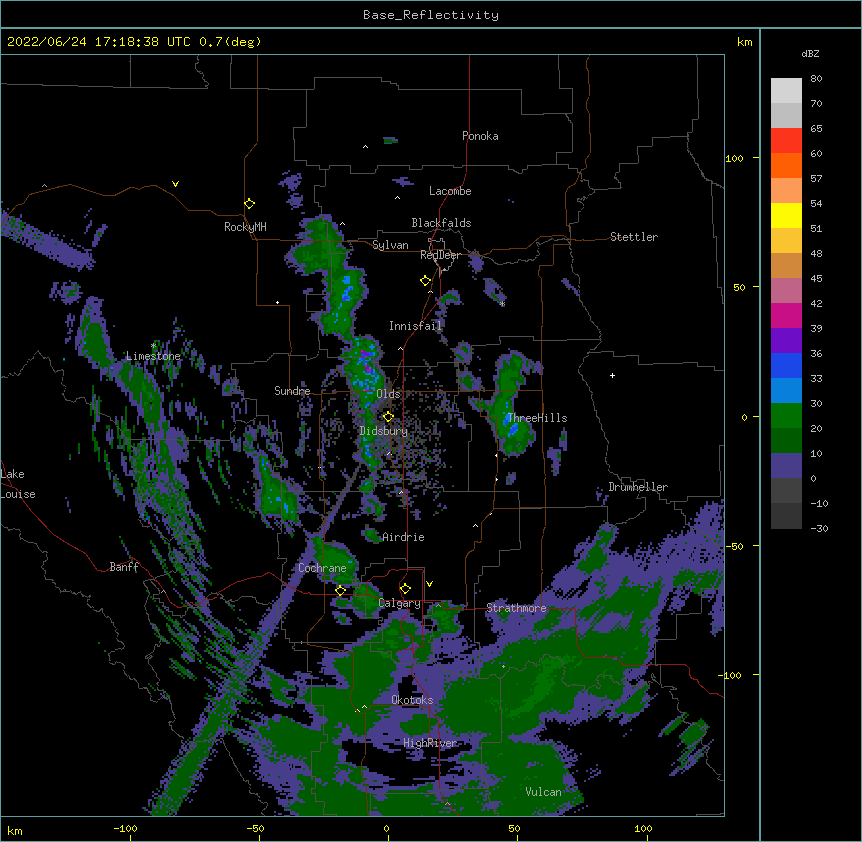The height and width of the screenshot is (842, 862).
Task: Select the orange 57-60 dBZ legend swatch
Action: [786, 166]
